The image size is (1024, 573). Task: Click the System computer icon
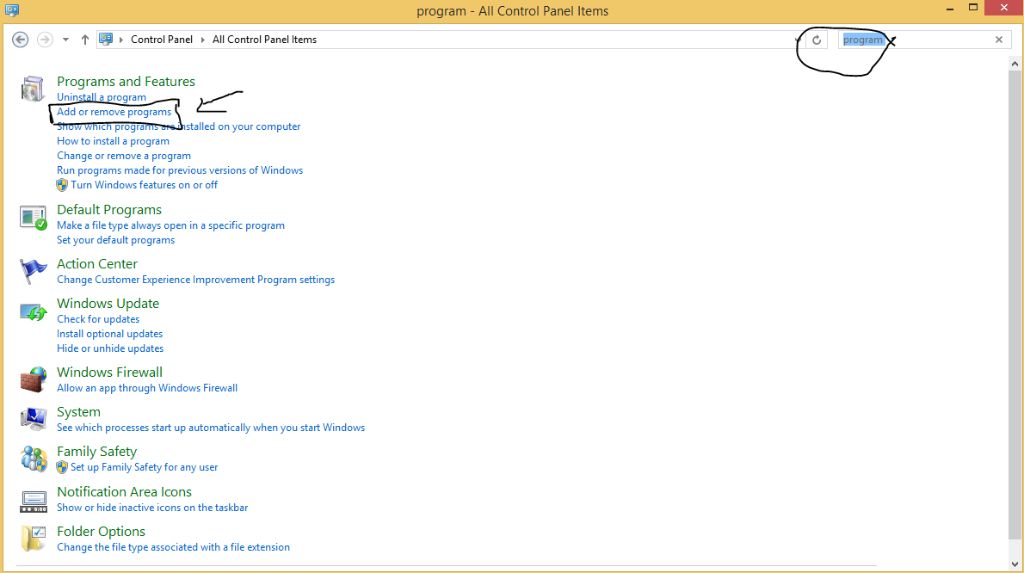pyautogui.click(x=33, y=419)
